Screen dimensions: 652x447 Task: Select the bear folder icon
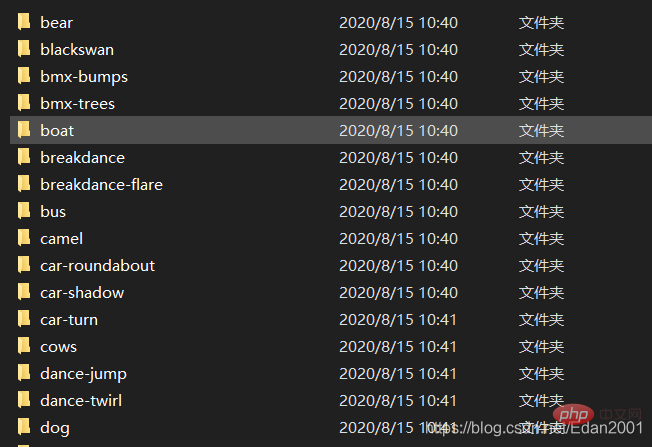pyautogui.click(x=24, y=22)
